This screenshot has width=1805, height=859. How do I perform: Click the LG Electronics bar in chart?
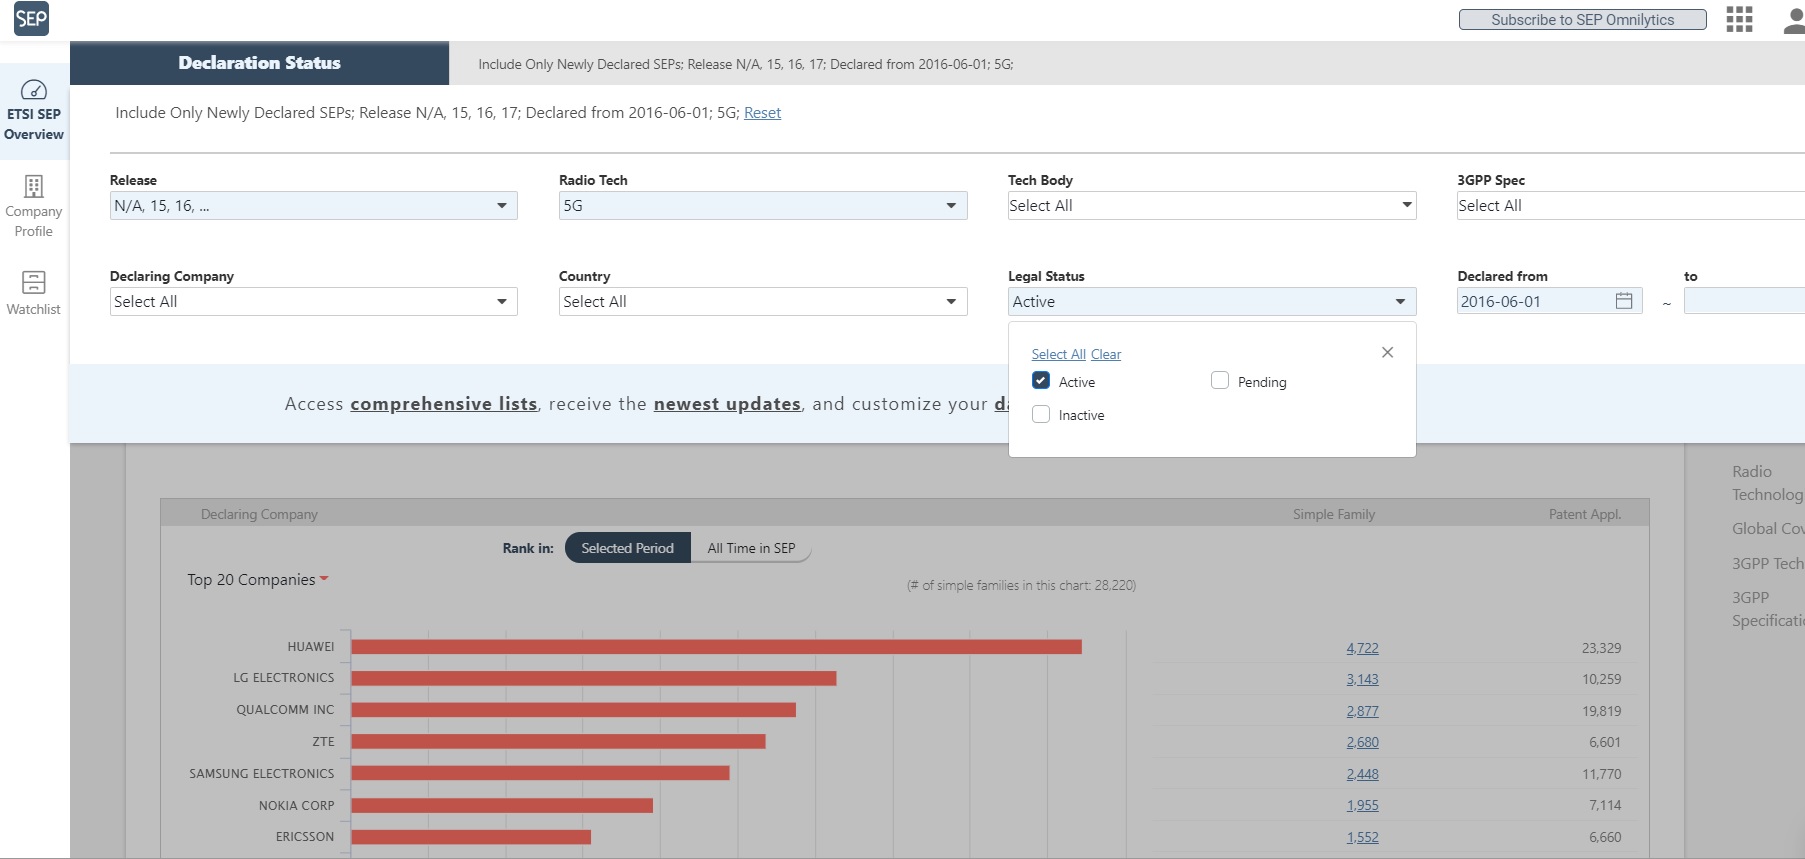pyautogui.click(x=593, y=678)
